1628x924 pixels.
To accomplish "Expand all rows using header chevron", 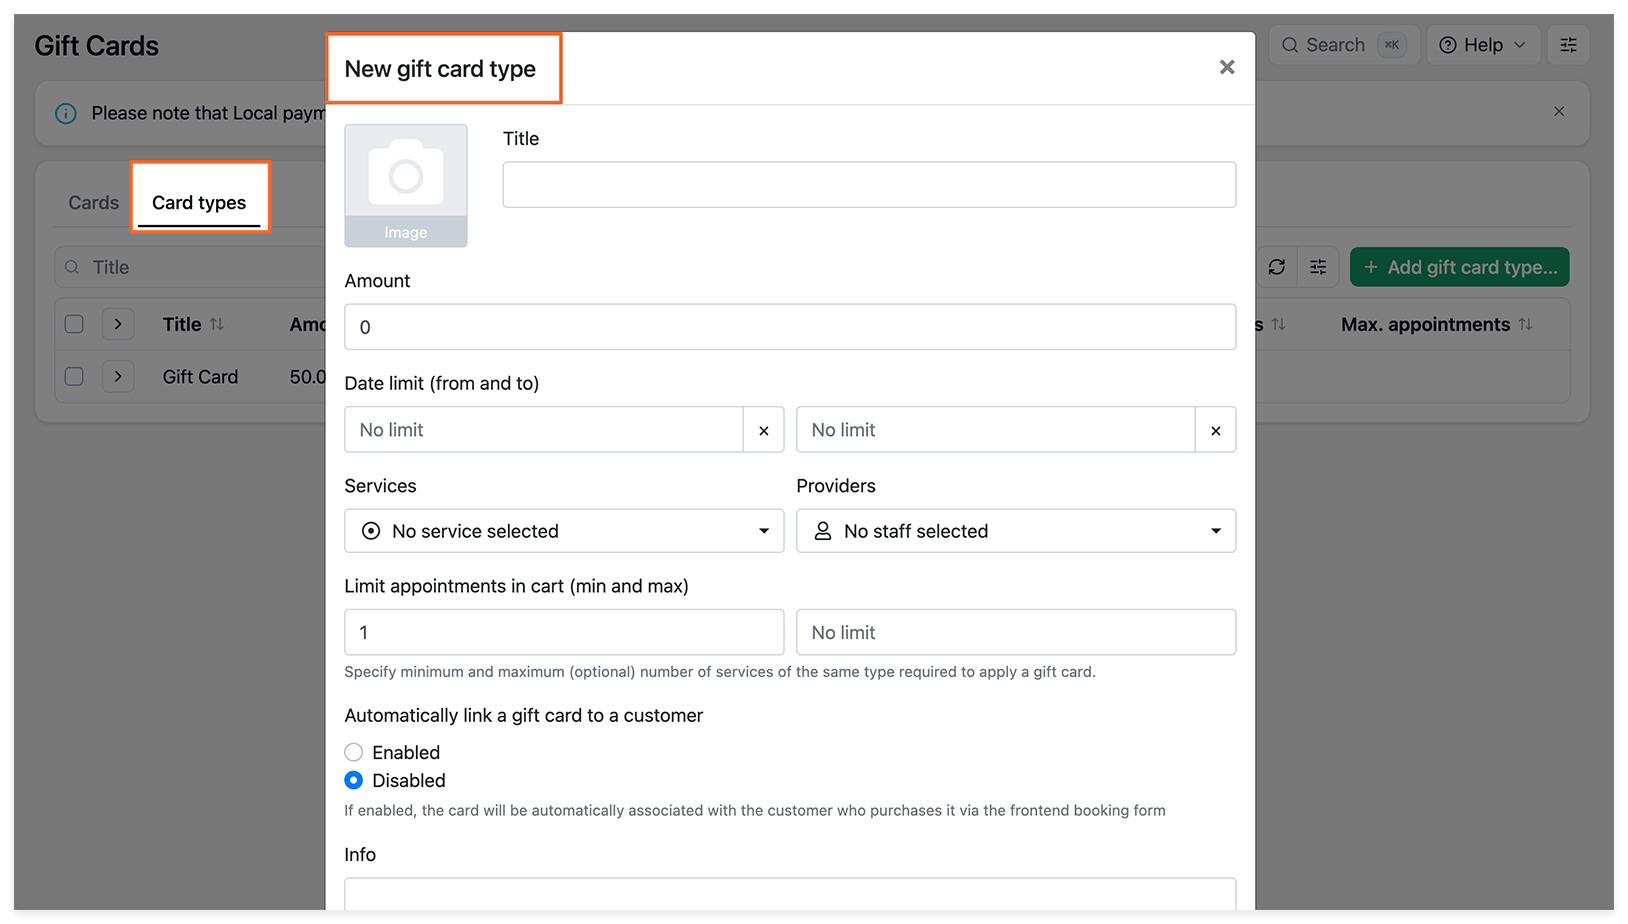I will click(x=118, y=324).
